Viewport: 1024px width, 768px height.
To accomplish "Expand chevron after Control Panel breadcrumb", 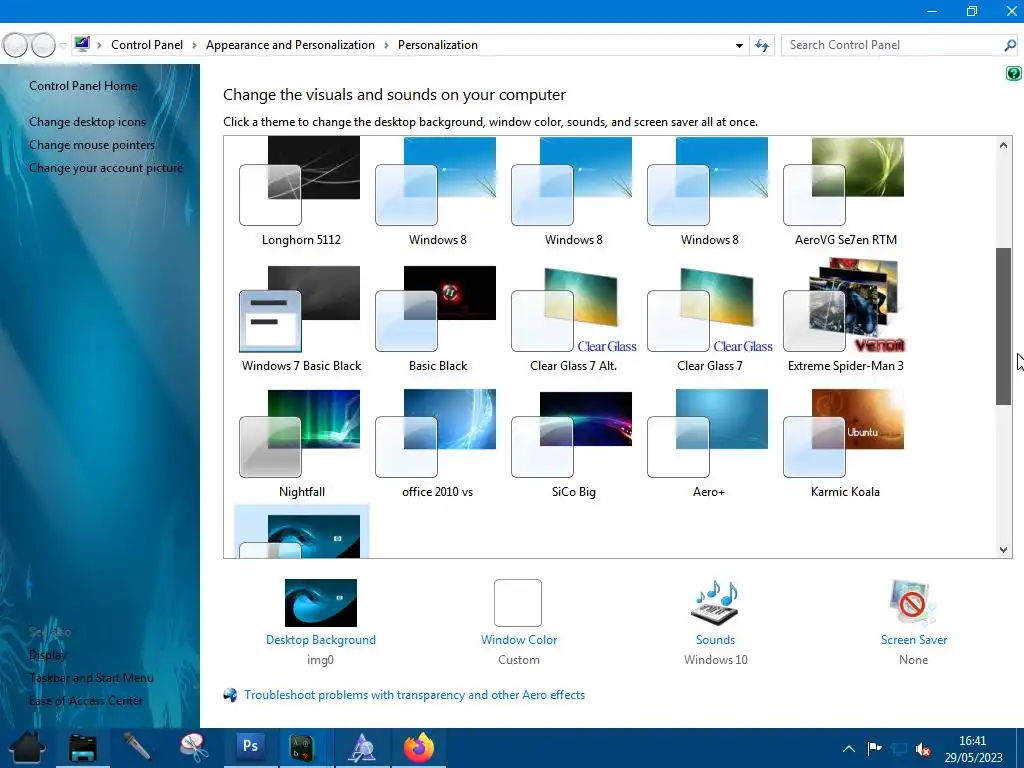I will (x=194, y=45).
